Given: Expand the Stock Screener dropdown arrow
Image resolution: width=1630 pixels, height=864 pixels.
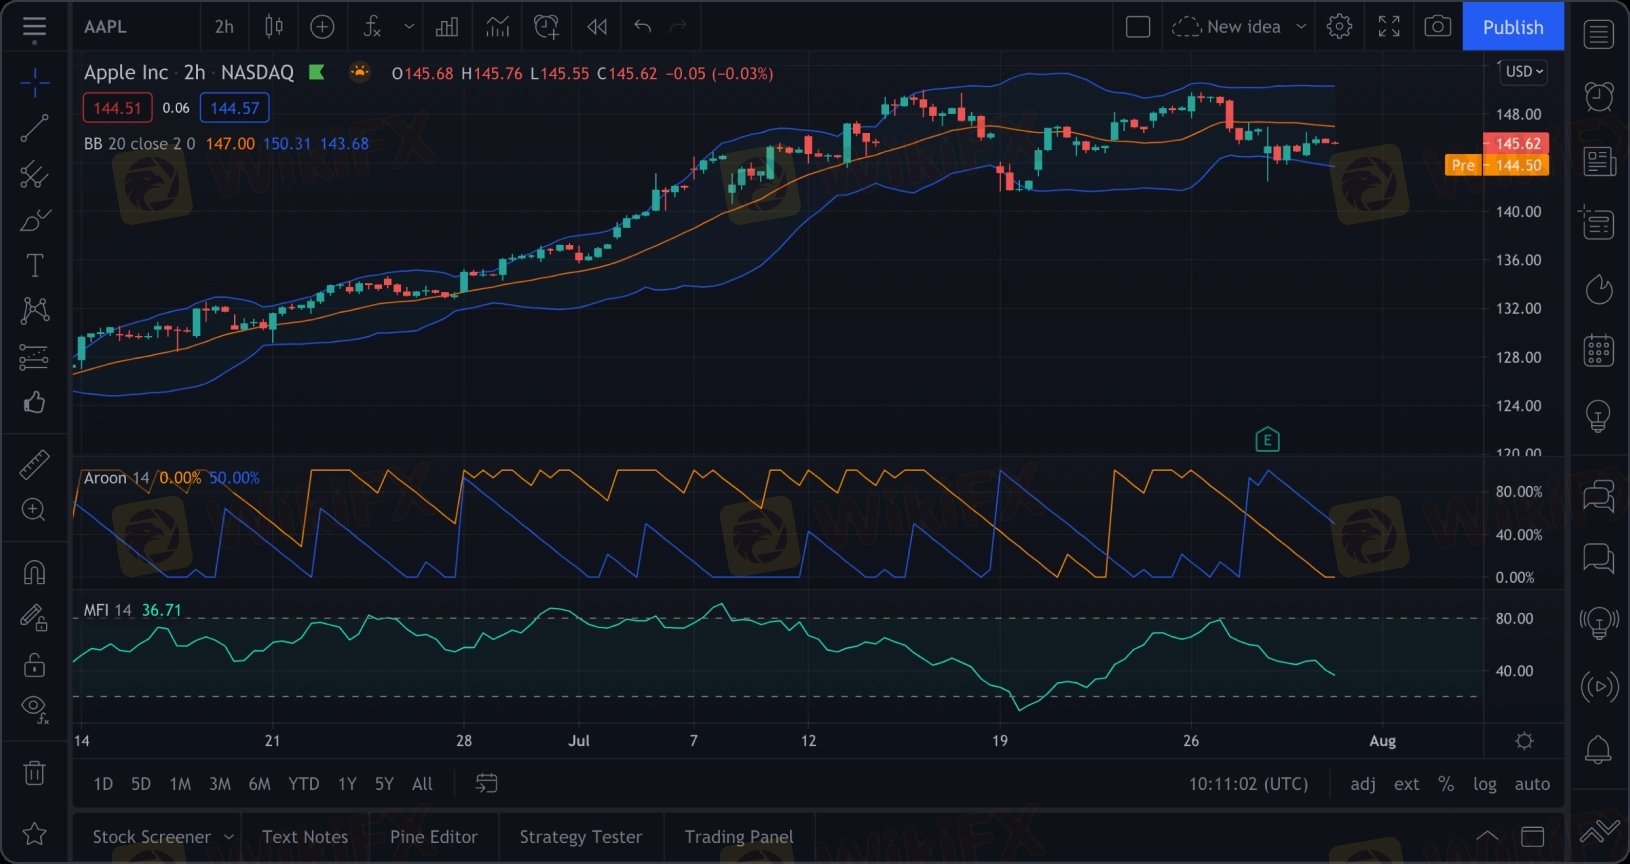Looking at the screenshot, I should coord(229,837).
